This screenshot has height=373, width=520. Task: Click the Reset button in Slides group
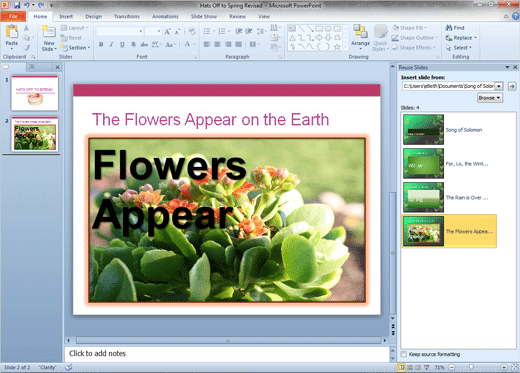pyautogui.click(x=71, y=38)
